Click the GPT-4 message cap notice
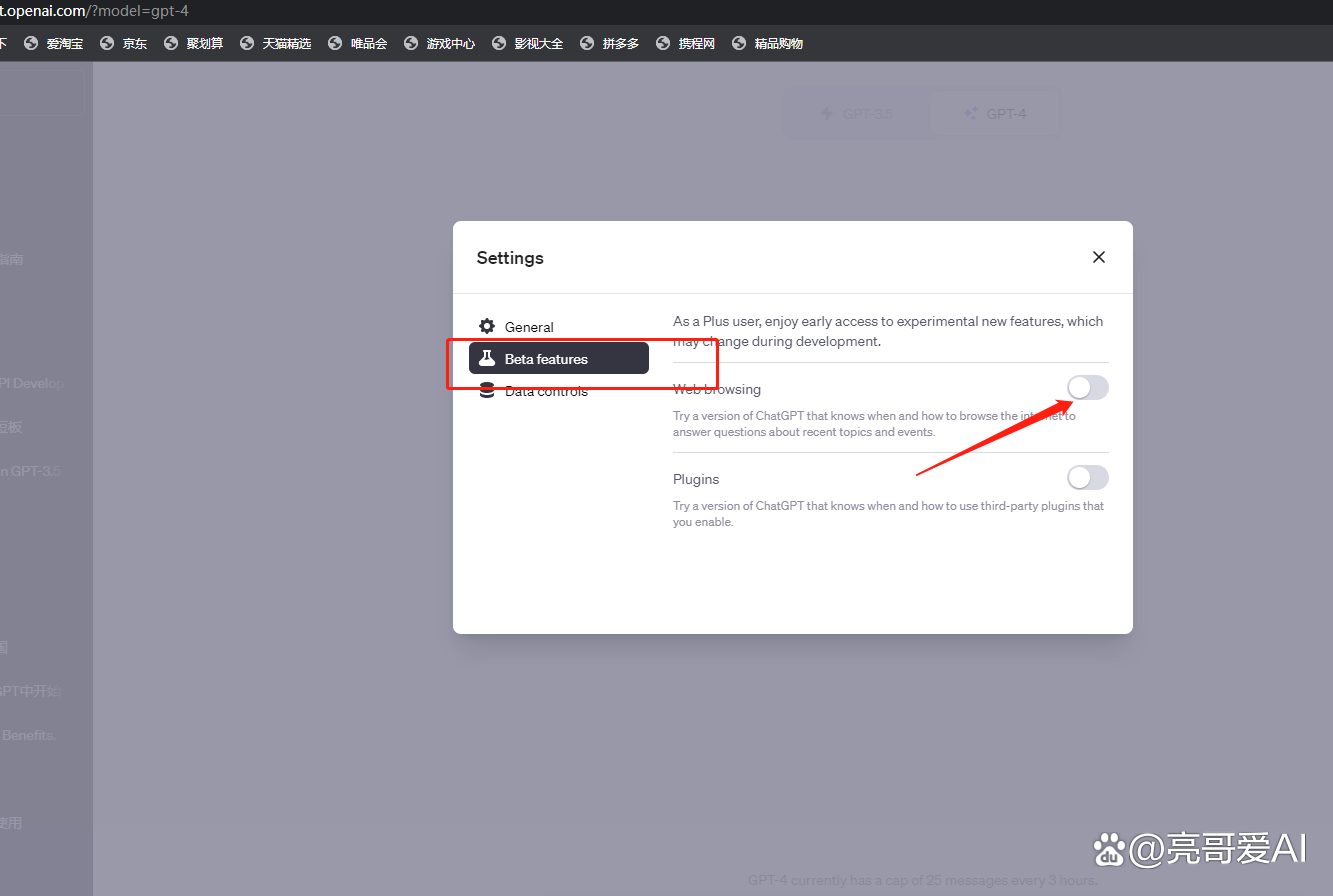The width and height of the screenshot is (1333, 896). [923, 881]
